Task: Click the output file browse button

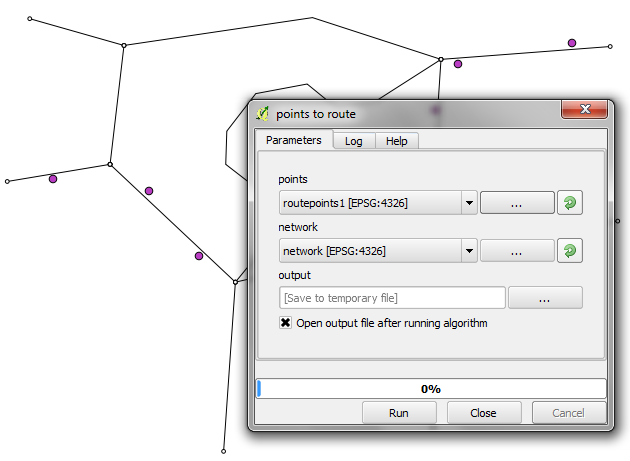Action: point(545,298)
